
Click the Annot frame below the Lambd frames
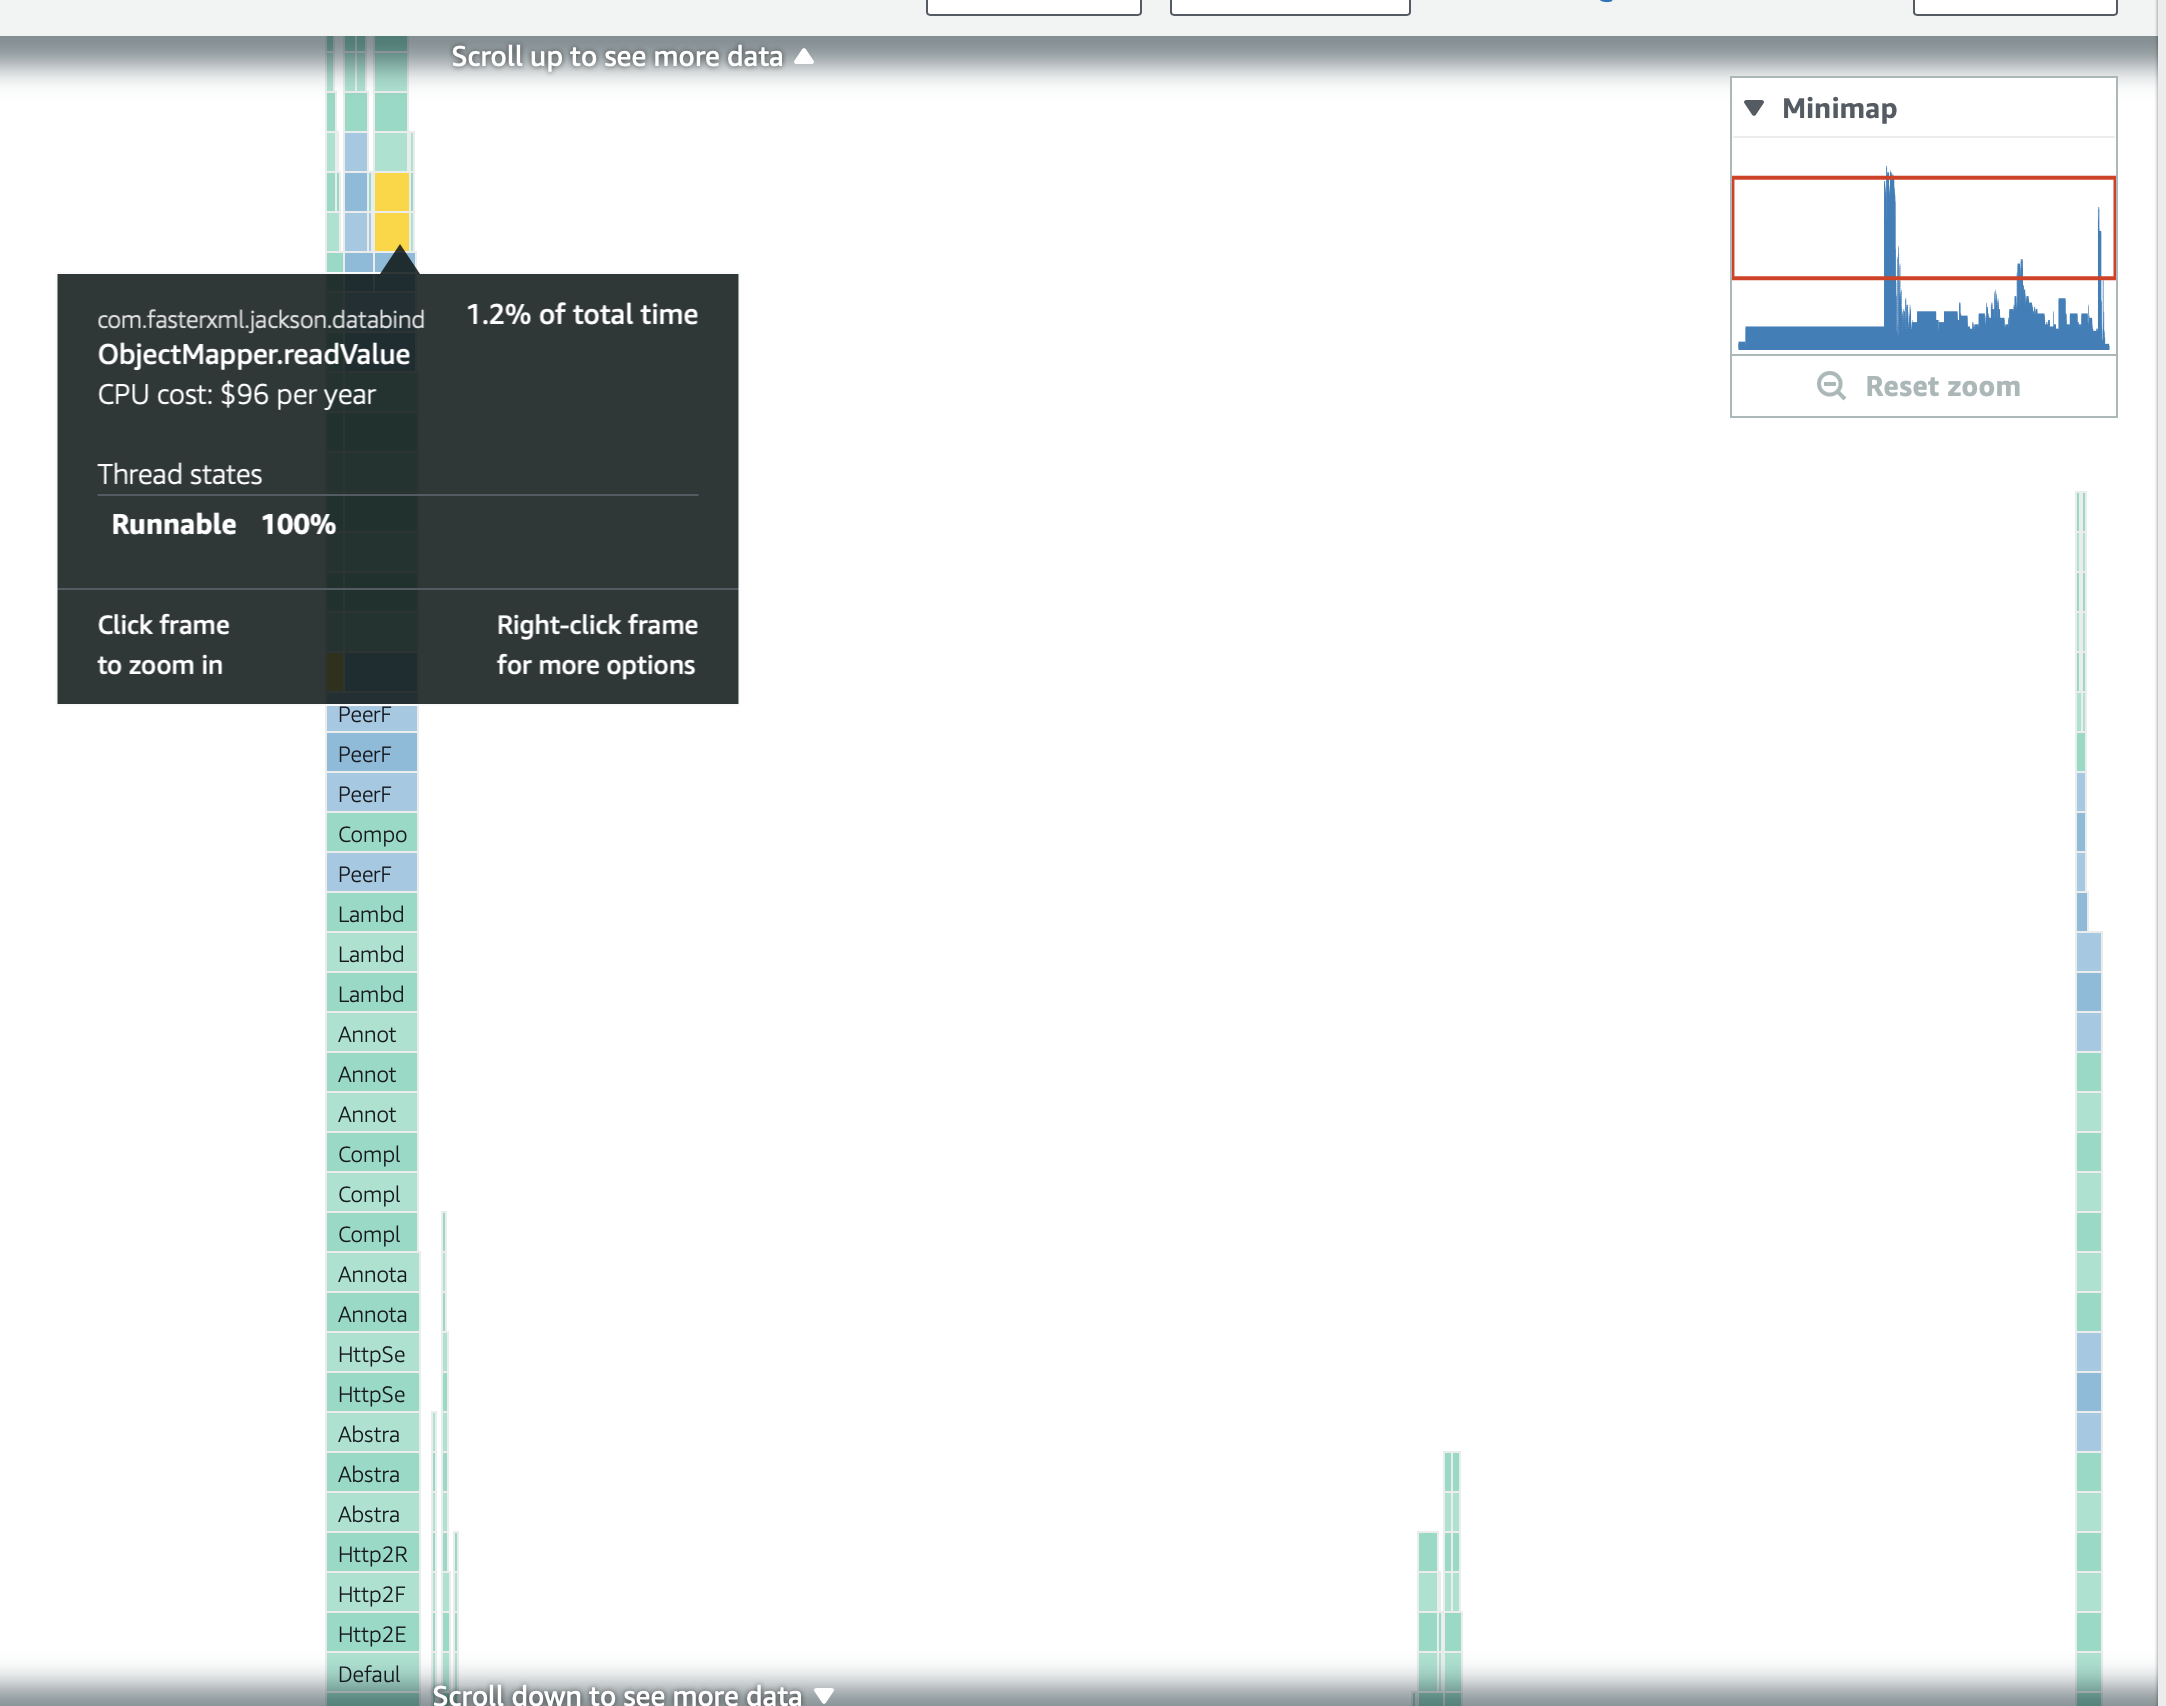tap(371, 1033)
